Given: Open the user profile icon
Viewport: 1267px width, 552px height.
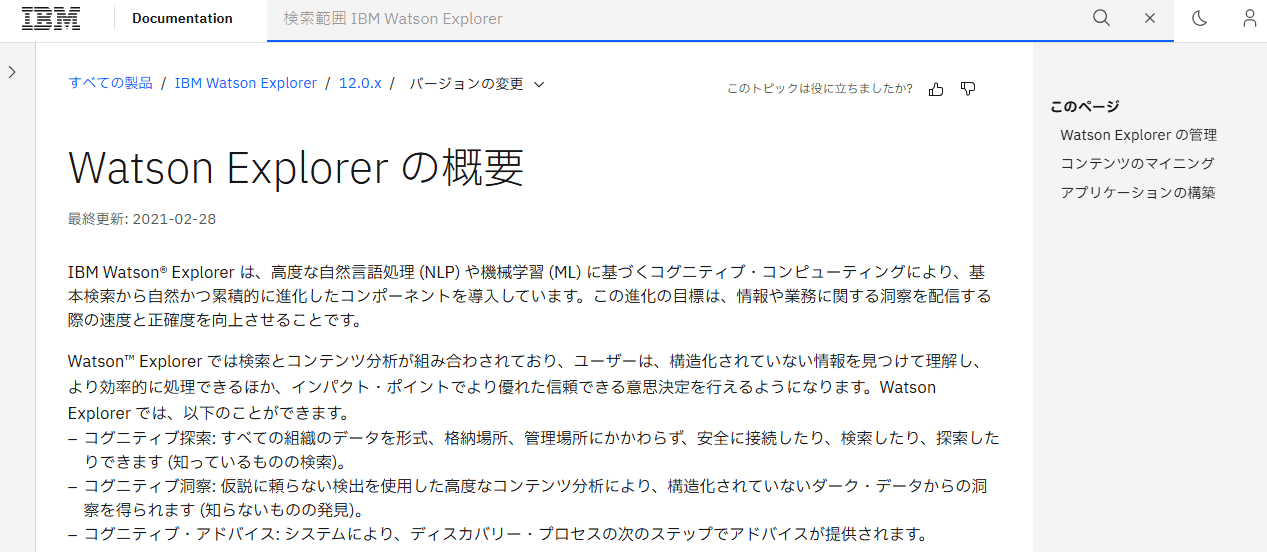Looking at the screenshot, I should click(x=1250, y=18).
